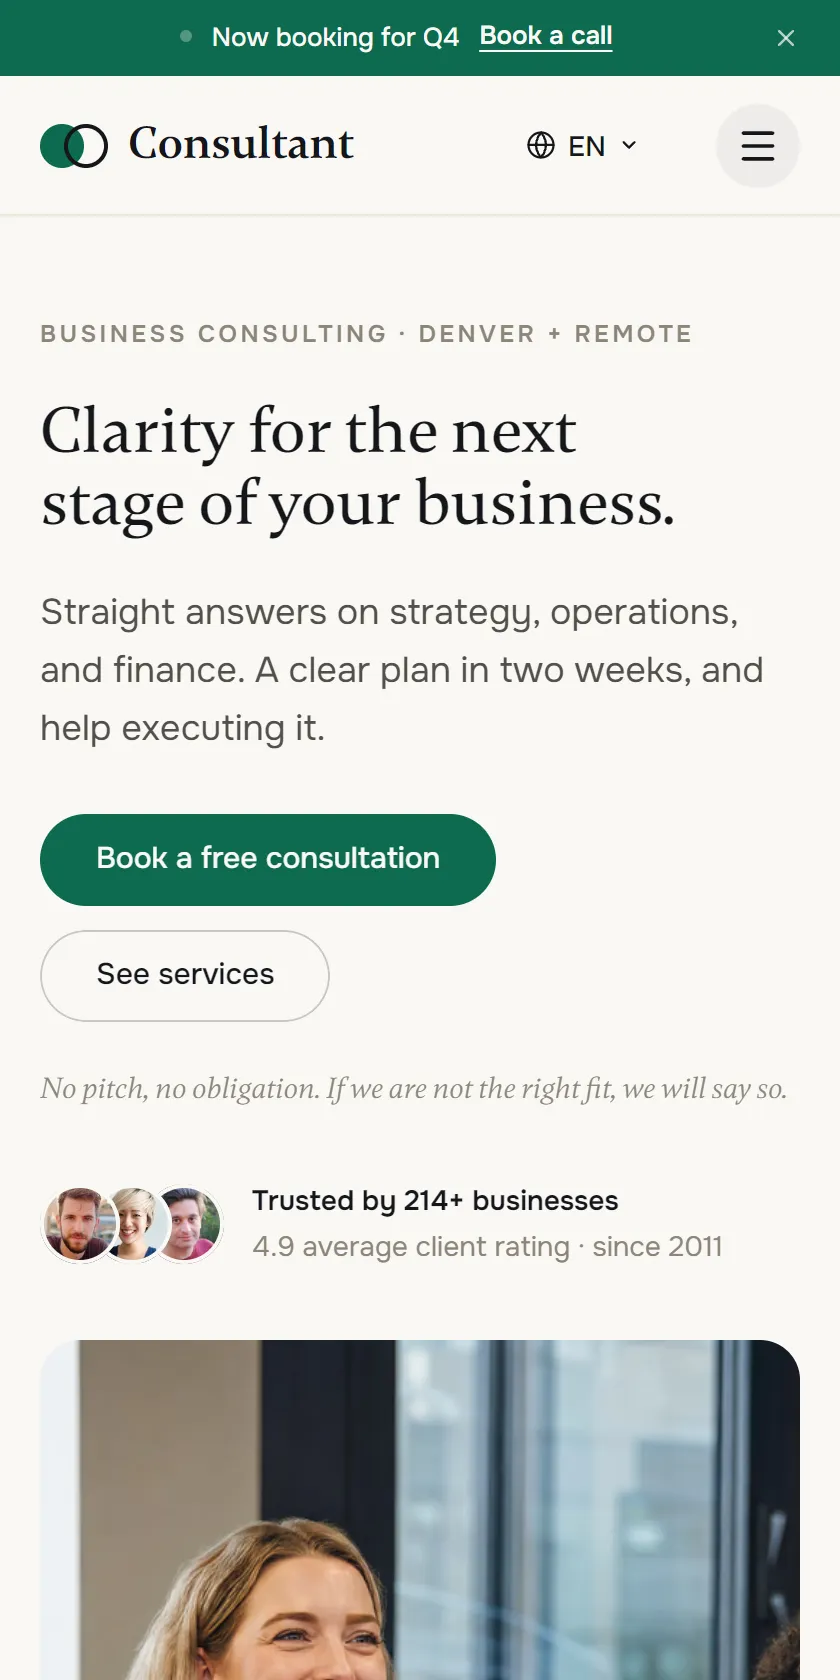840x1680 pixels.
Task: Click the overlapping circles logo icon
Action: pyautogui.click(x=74, y=146)
